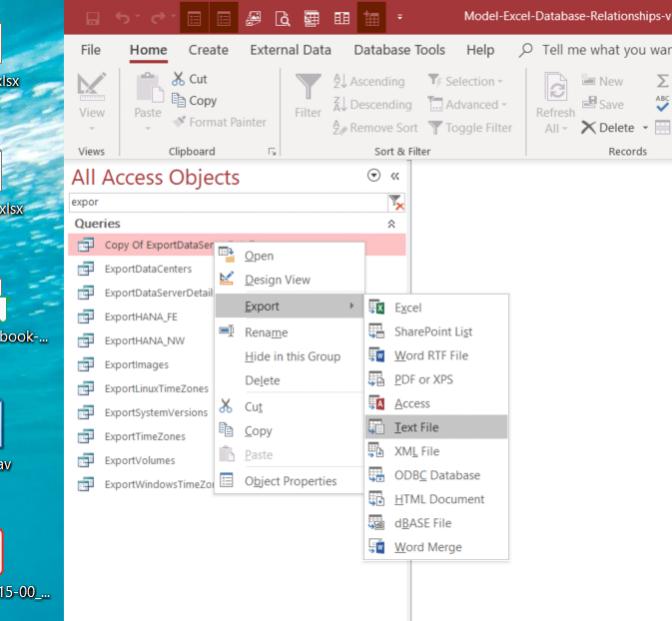Choose Design View from the context menu
Viewport: 672px width, 621px height.
pos(289,280)
